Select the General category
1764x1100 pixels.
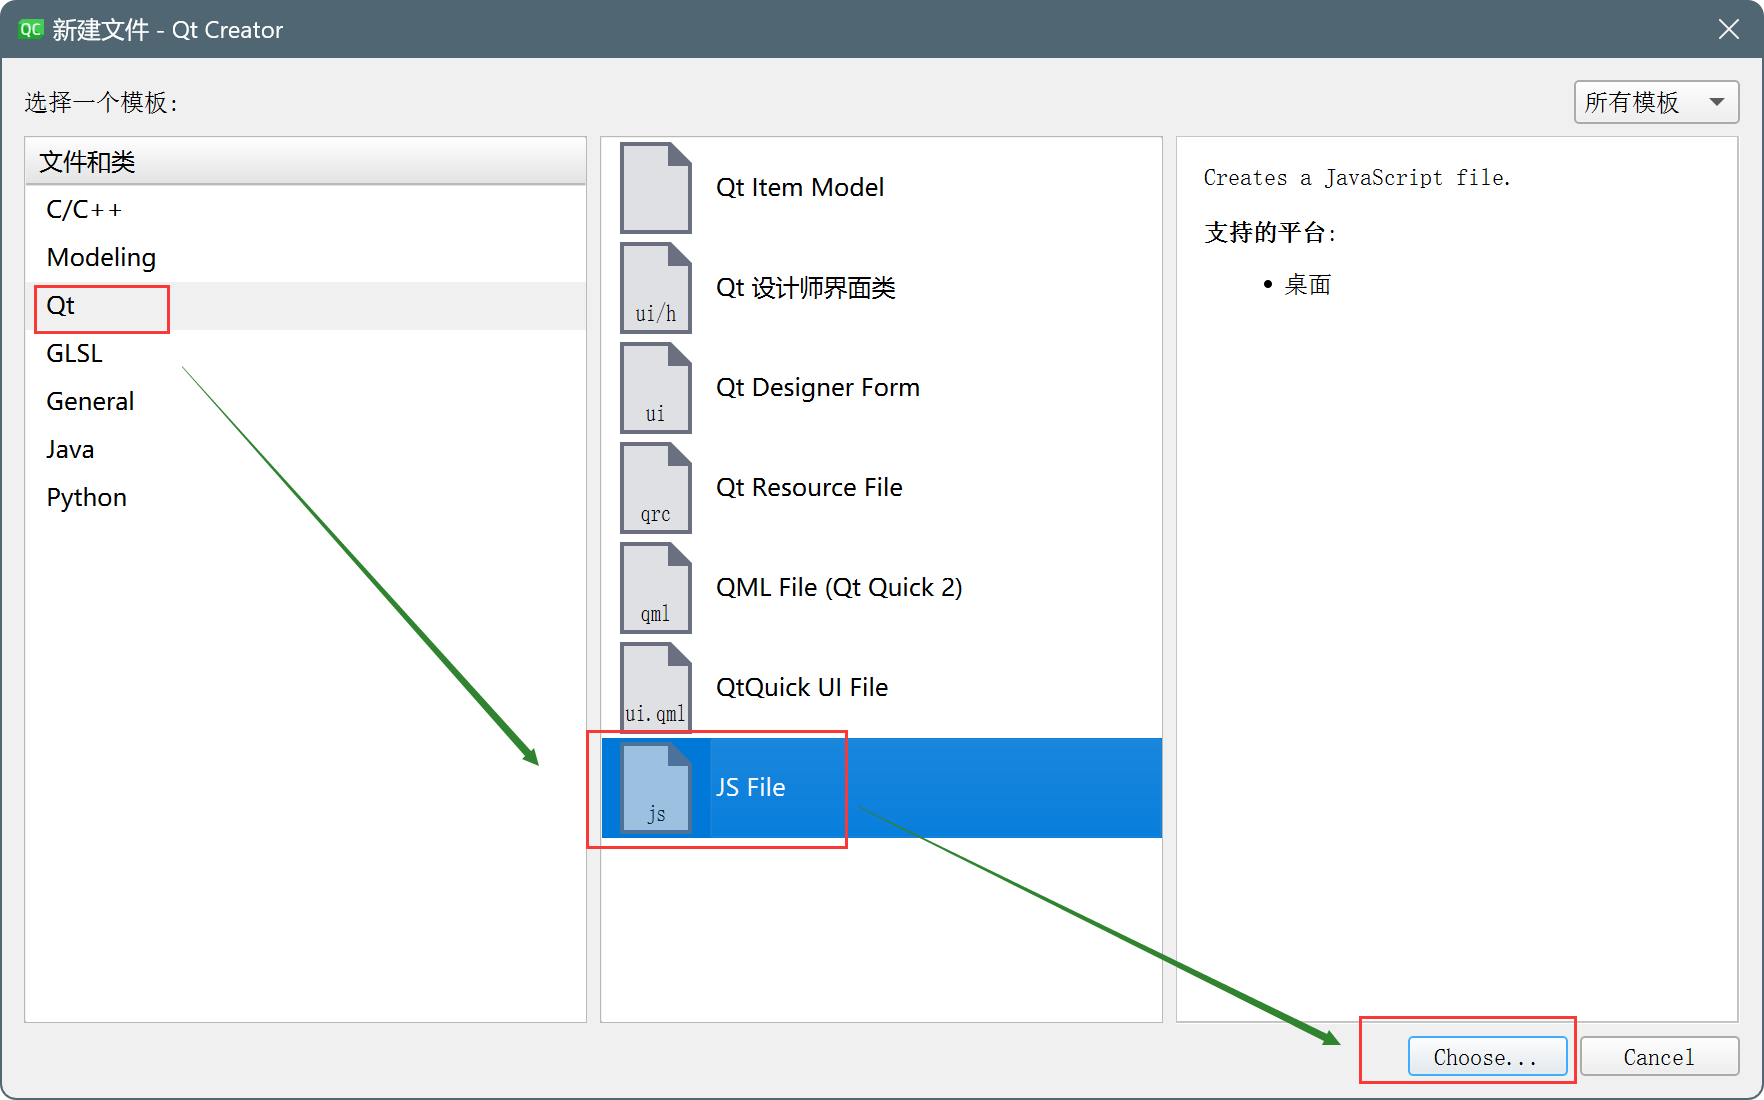pyautogui.click(x=305, y=402)
